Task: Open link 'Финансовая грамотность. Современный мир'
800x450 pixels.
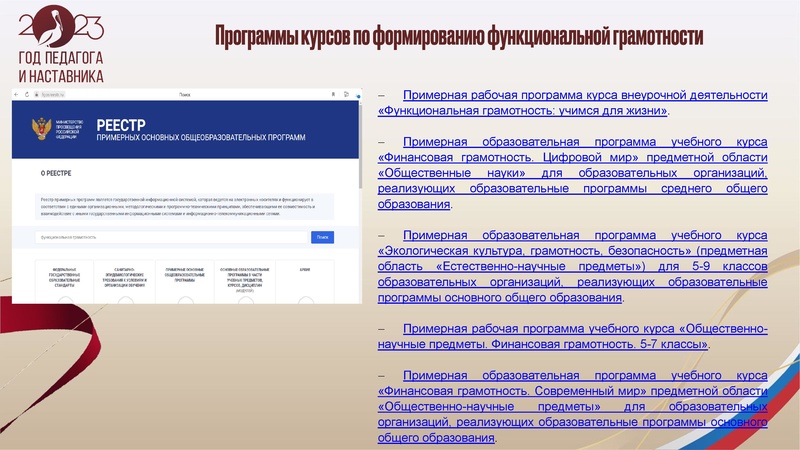Action: (x=572, y=407)
